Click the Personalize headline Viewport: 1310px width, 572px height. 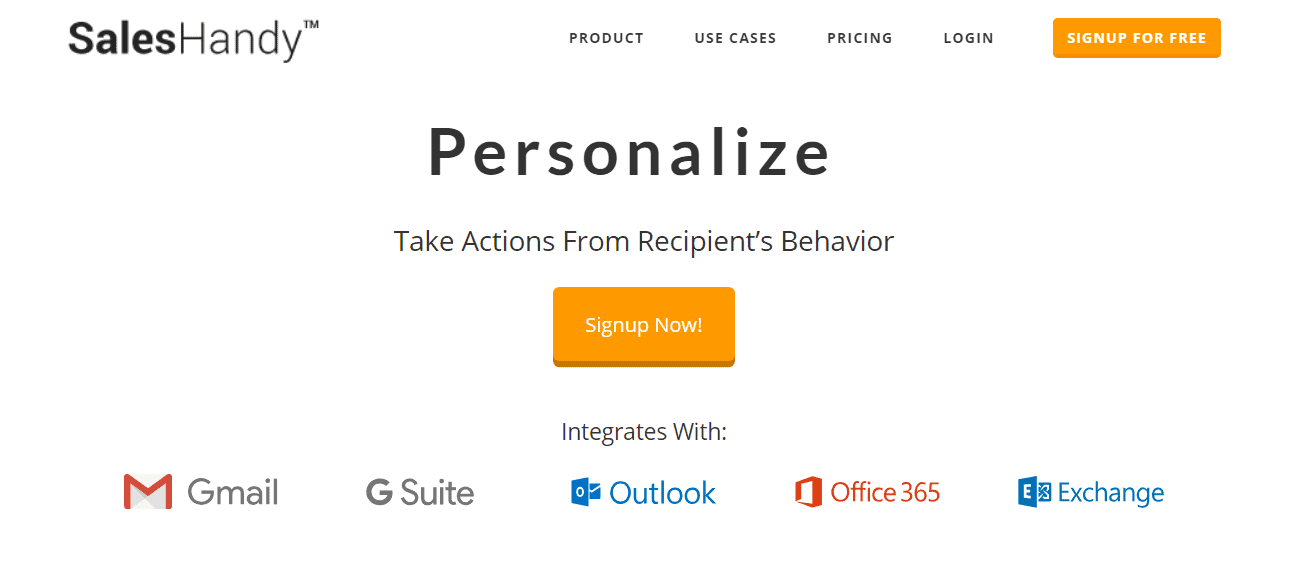630,152
